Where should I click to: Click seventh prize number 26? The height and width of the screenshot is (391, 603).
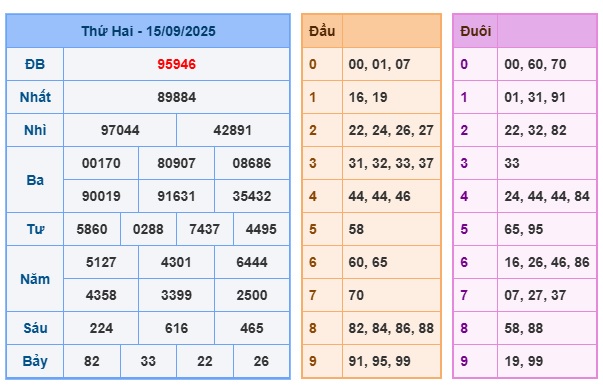point(261,362)
